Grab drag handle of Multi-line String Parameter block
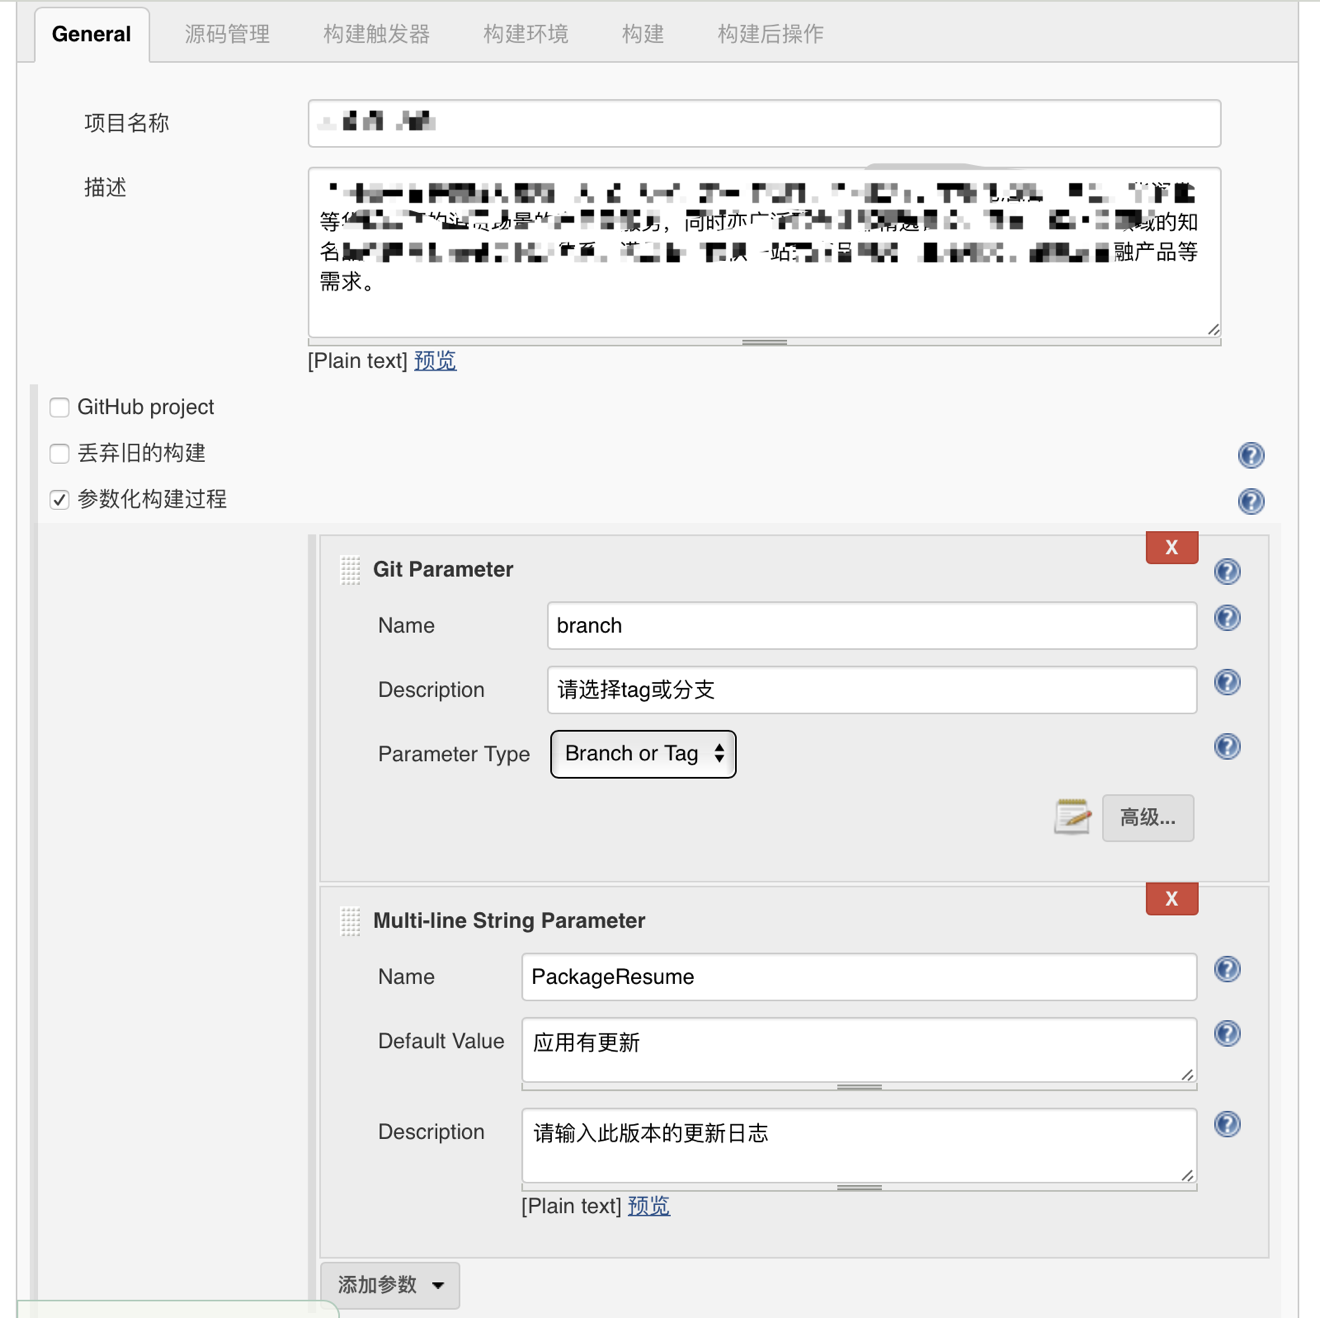Screen dimensions: 1320x1318 coord(350,921)
